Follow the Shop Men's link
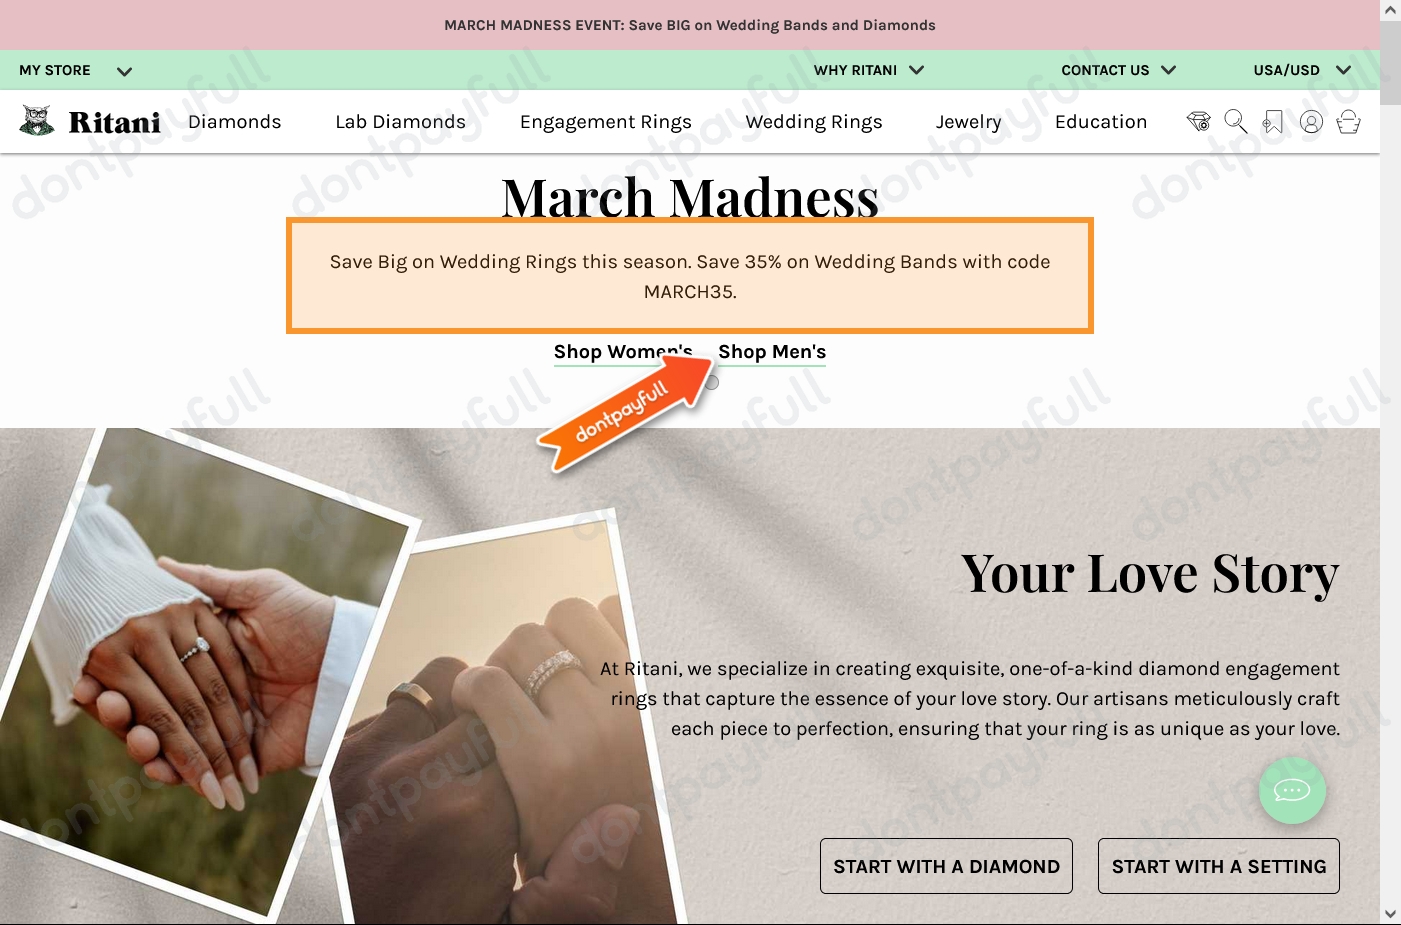This screenshot has height=925, width=1401. [x=772, y=352]
